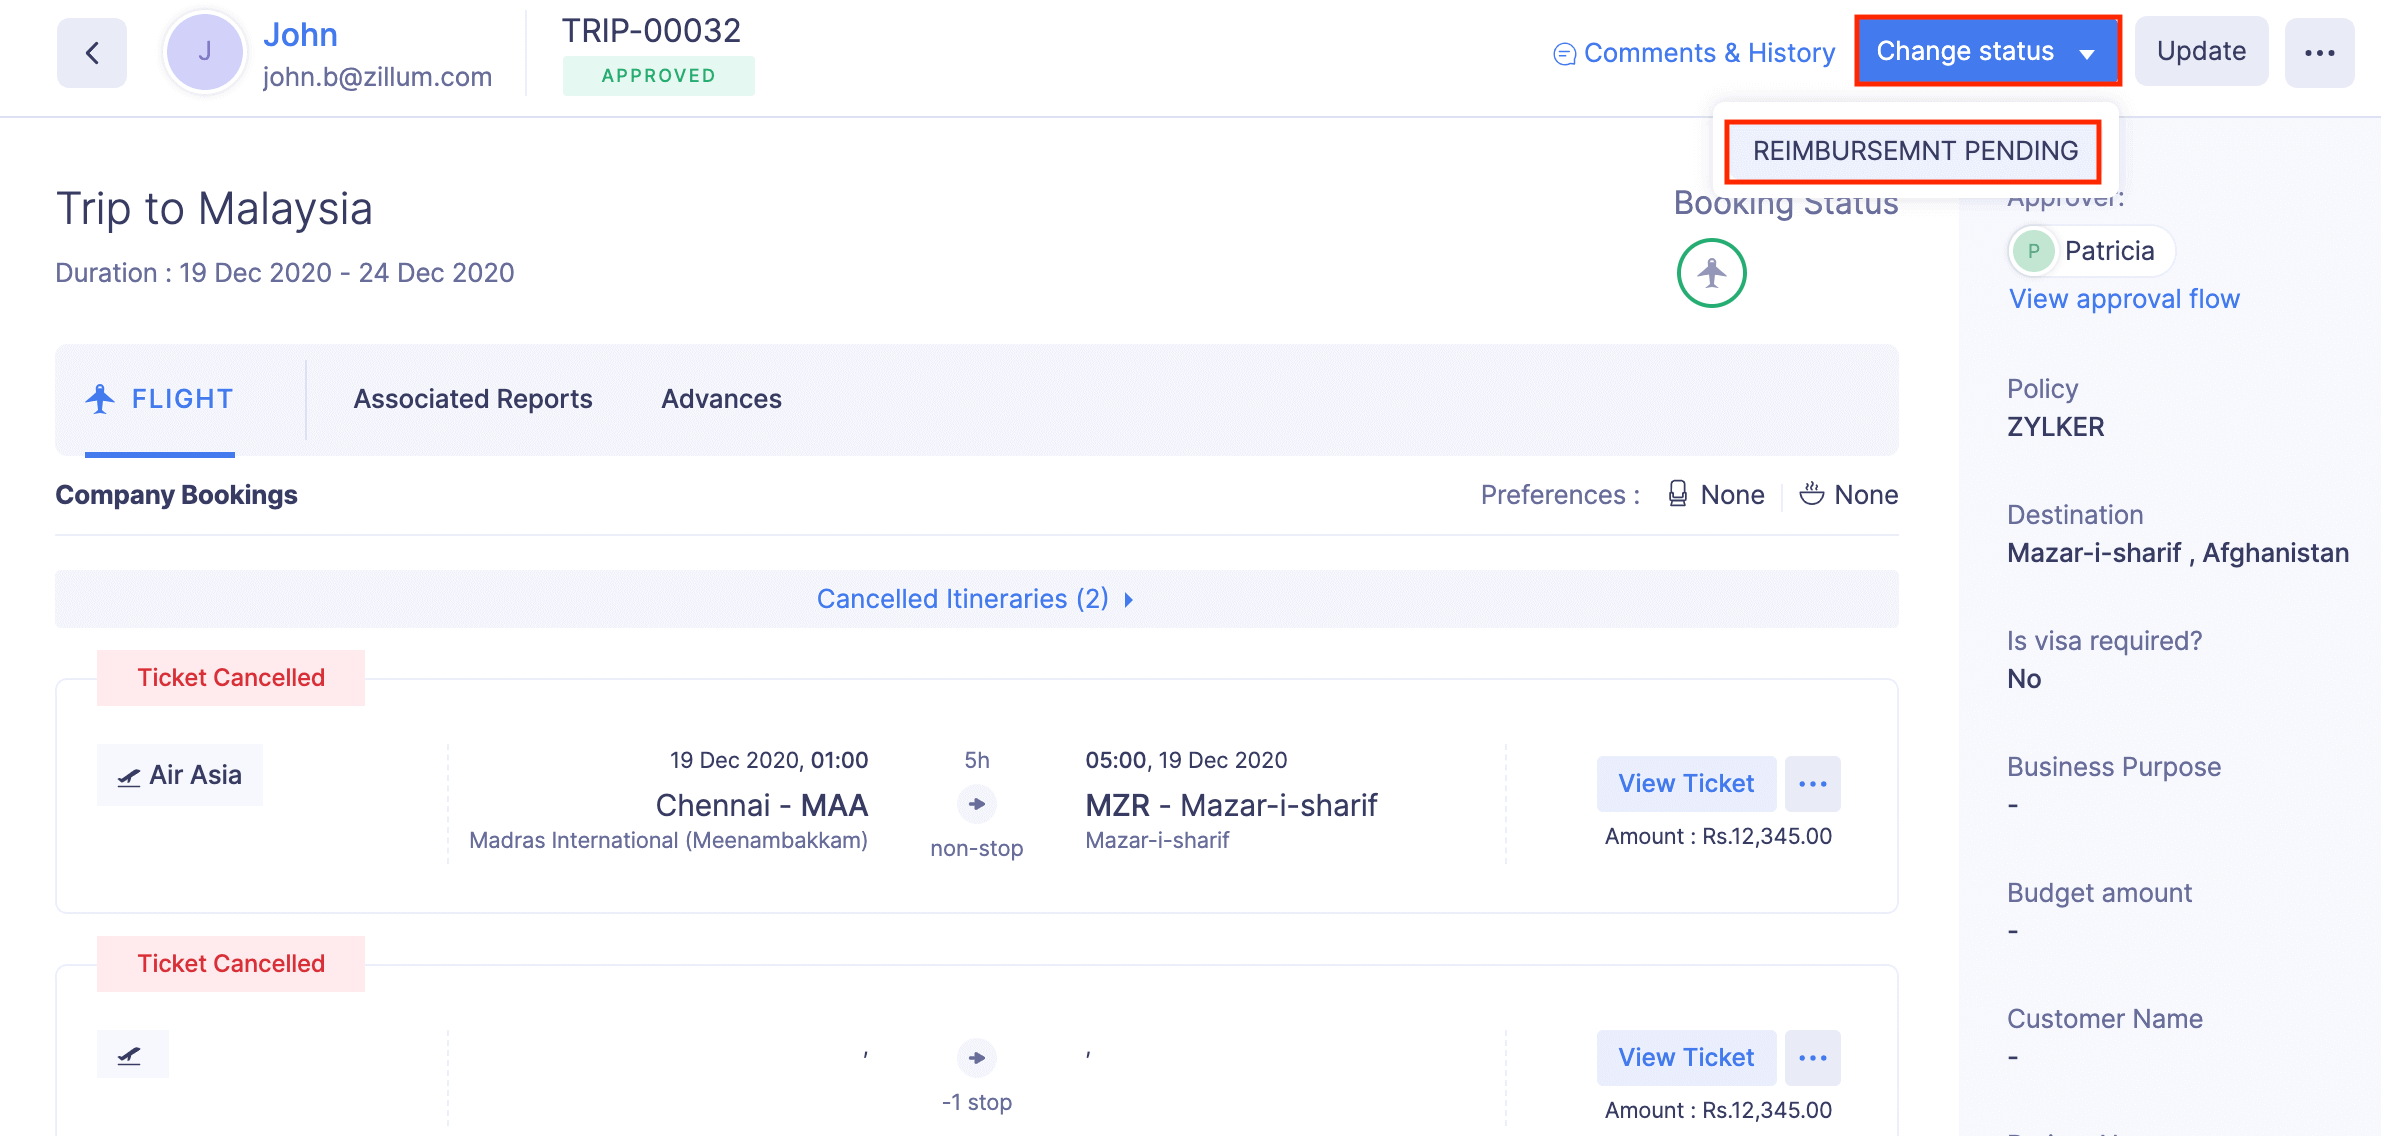
Task: Click the meal preference icon
Action: pos(1811,494)
